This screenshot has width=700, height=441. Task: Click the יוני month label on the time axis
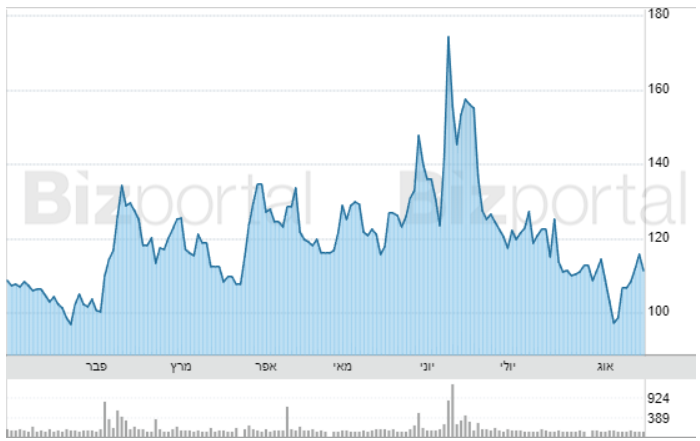427,367
